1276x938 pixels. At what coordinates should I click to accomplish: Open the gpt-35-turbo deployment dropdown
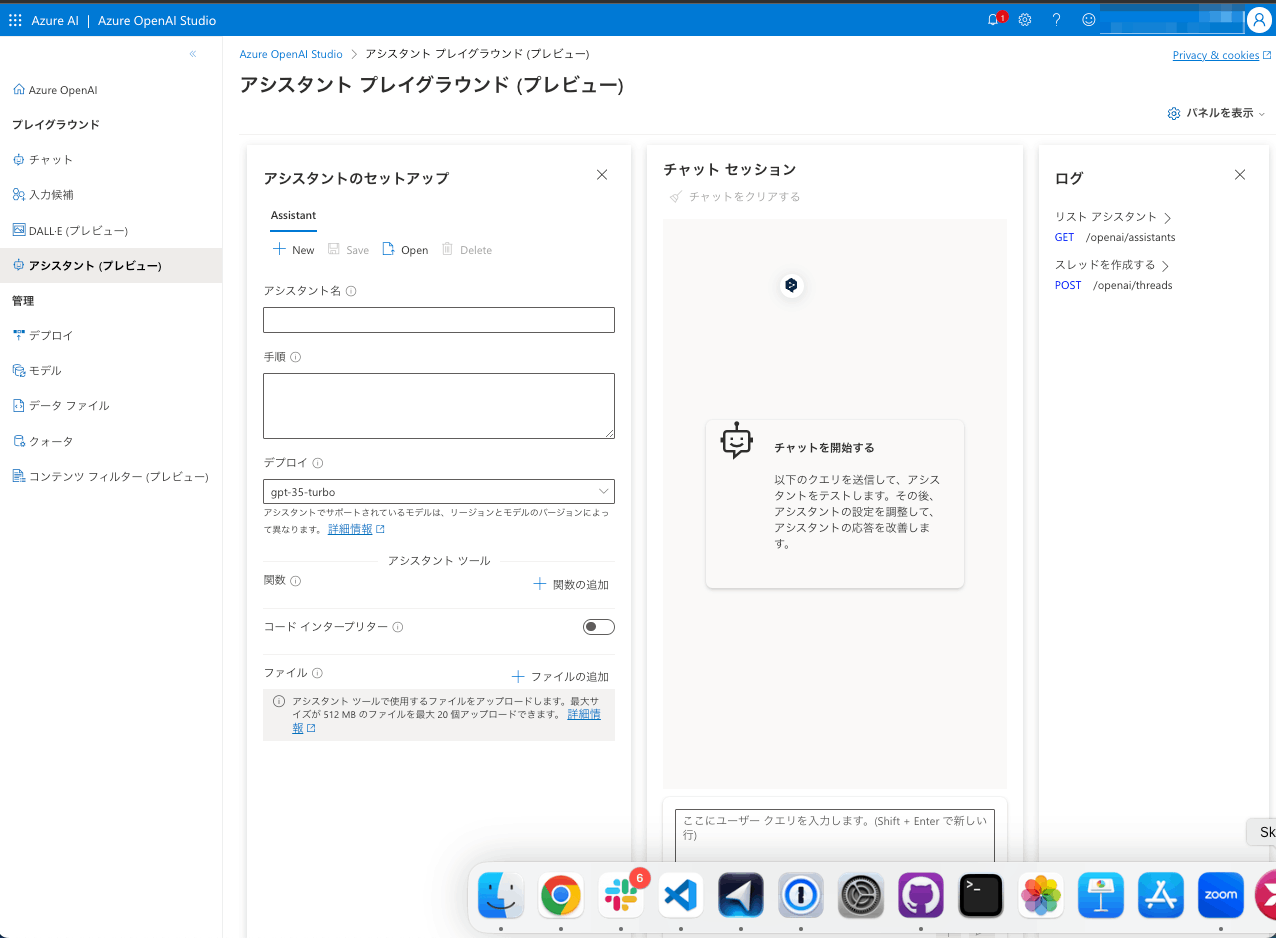[439, 492]
